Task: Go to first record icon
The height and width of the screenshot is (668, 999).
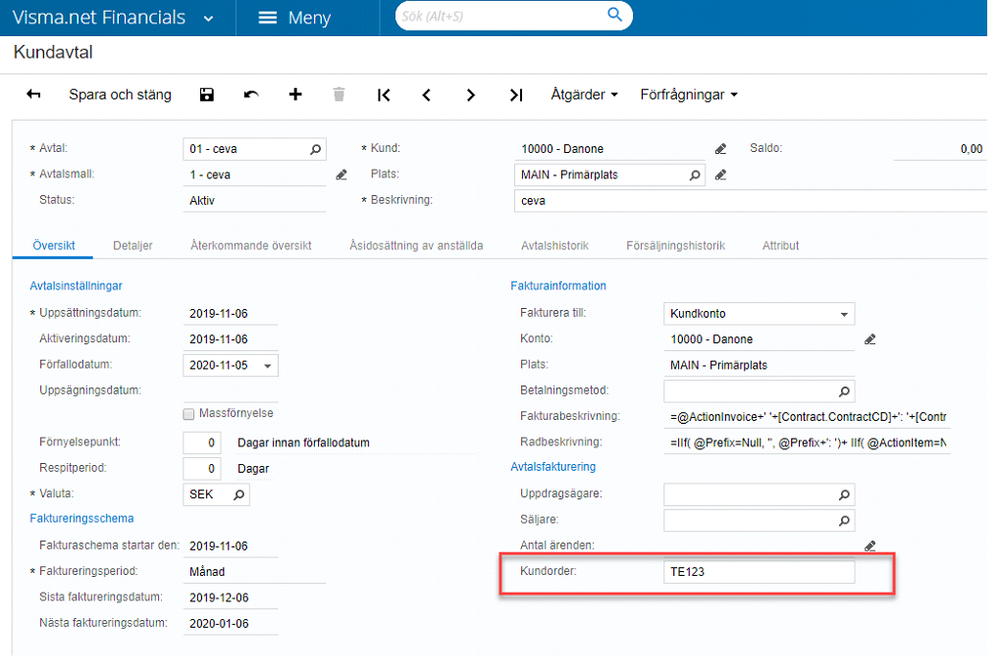Action: point(384,95)
